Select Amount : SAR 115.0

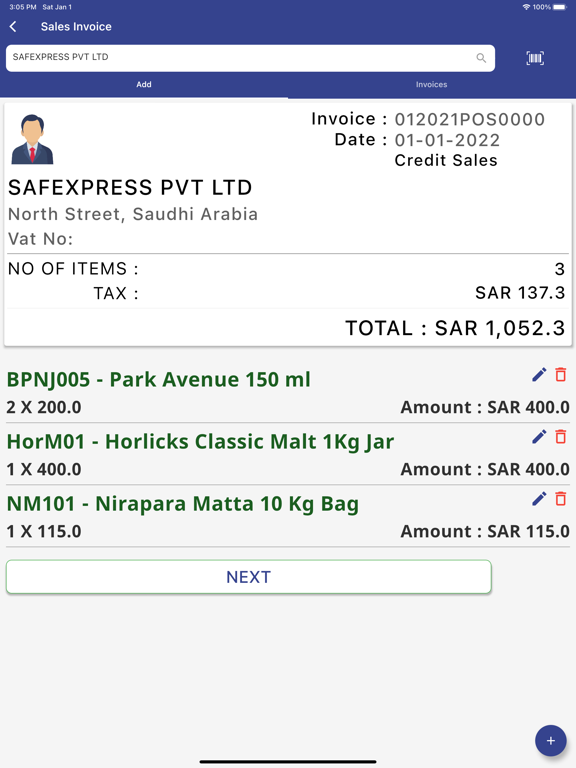(x=485, y=532)
